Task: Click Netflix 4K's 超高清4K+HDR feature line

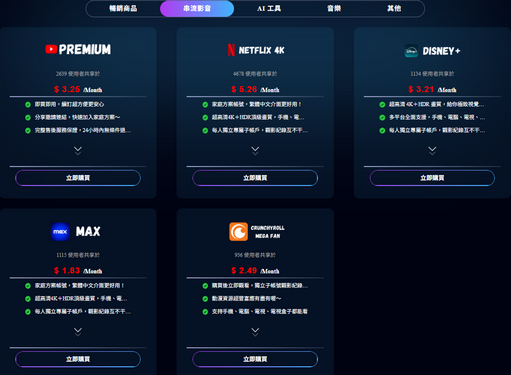Action: [258, 117]
